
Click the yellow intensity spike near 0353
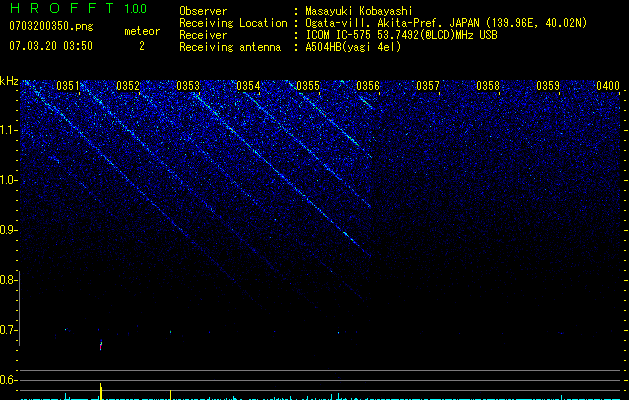tap(170, 395)
